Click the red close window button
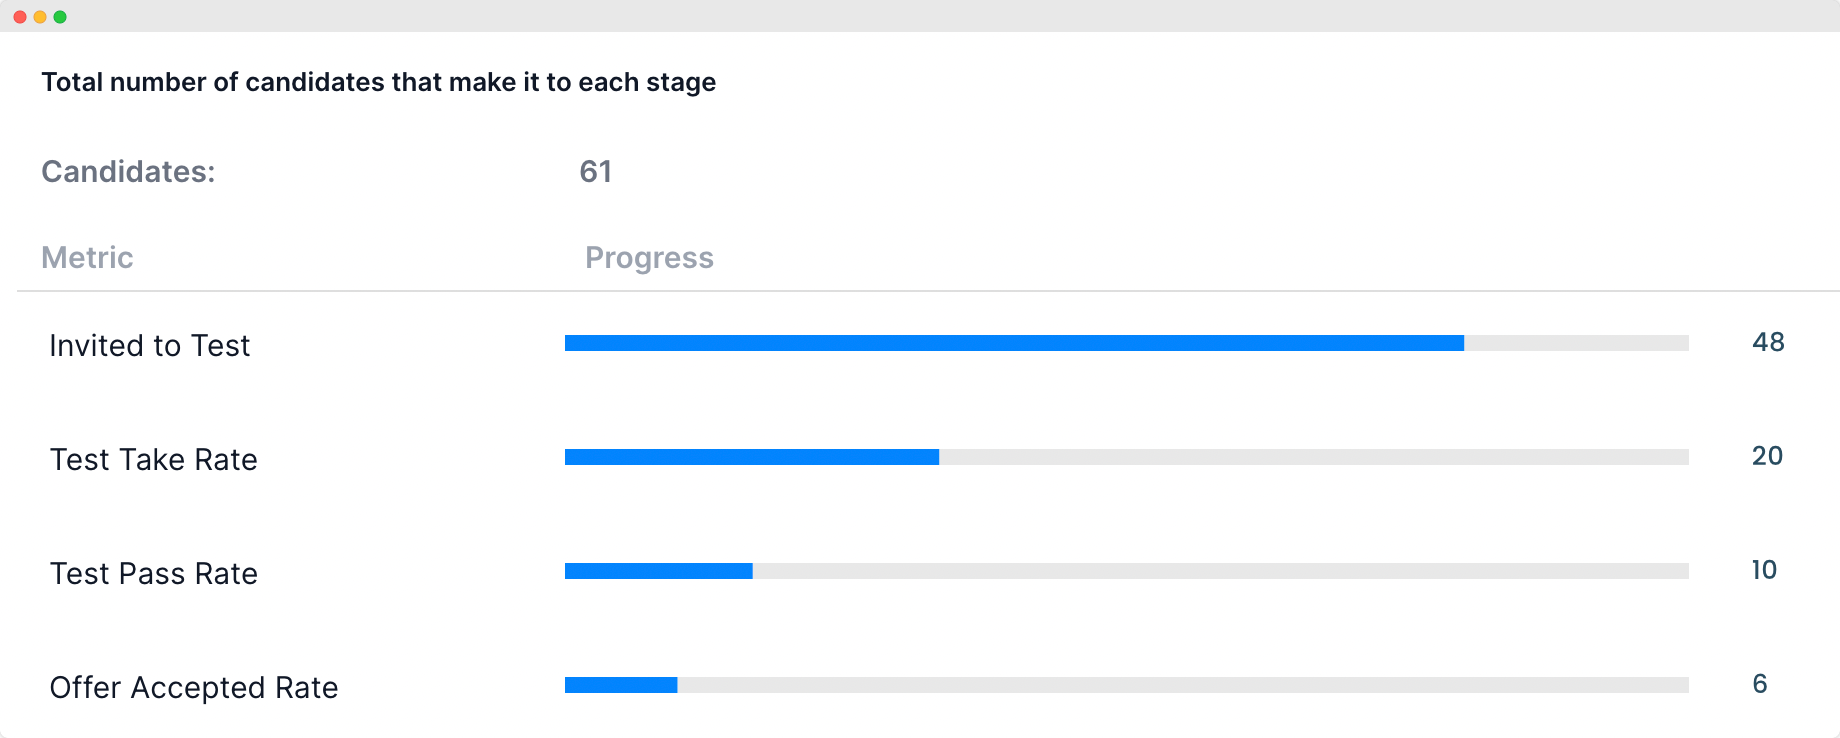 coord(20,17)
